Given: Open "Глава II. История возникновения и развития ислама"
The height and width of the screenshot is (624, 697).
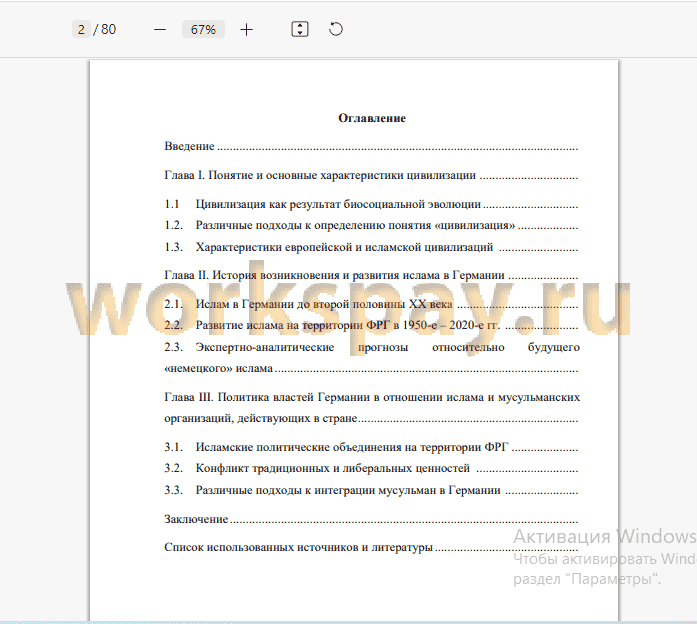Looking at the screenshot, I should click(x=371, y=275).
